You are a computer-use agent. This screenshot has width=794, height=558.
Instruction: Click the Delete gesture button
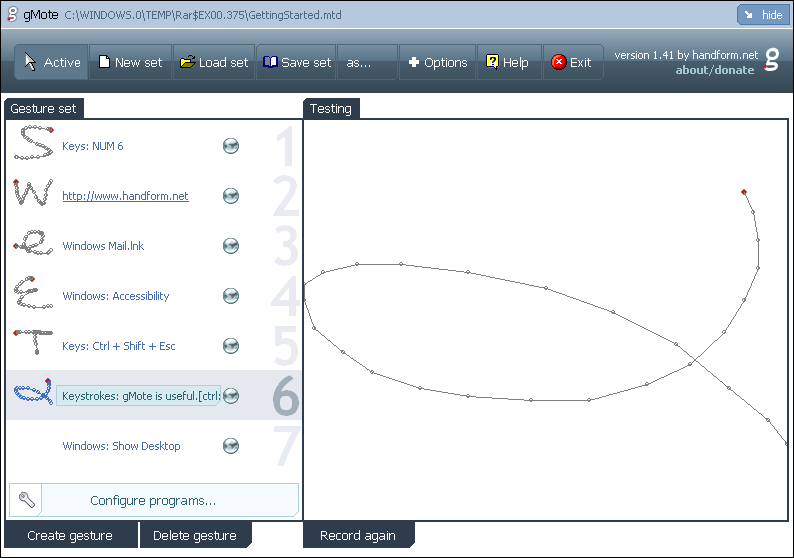(195, 535)
